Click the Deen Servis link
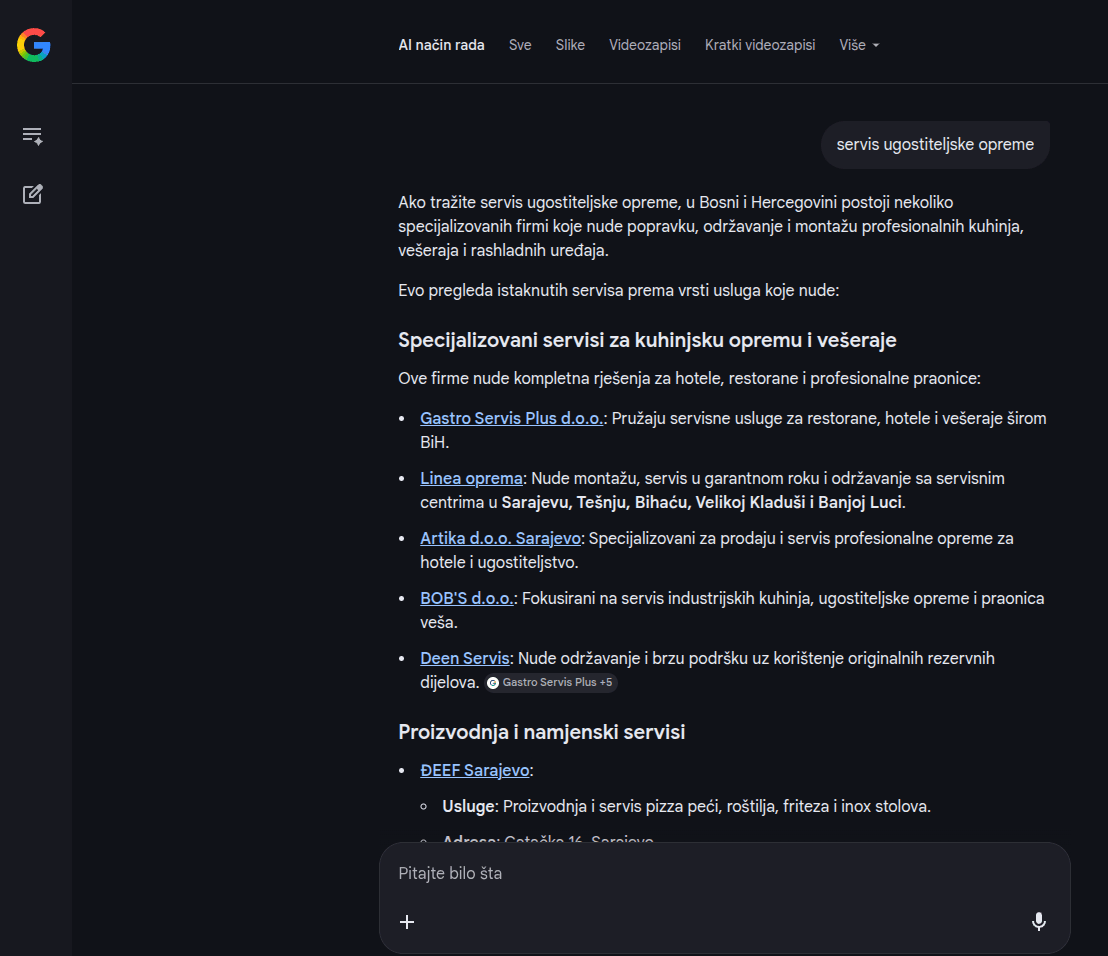 pyautogui.click(x=464, y=658)
